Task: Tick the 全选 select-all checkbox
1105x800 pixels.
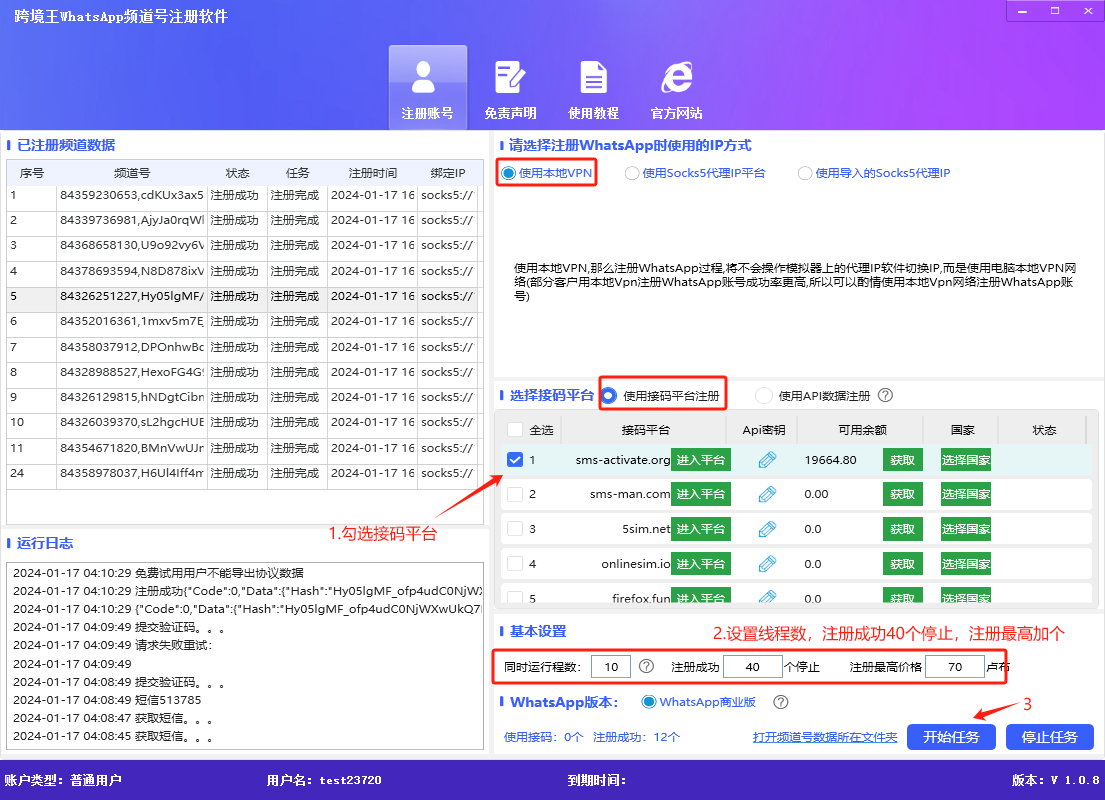Action: [515, 430]
